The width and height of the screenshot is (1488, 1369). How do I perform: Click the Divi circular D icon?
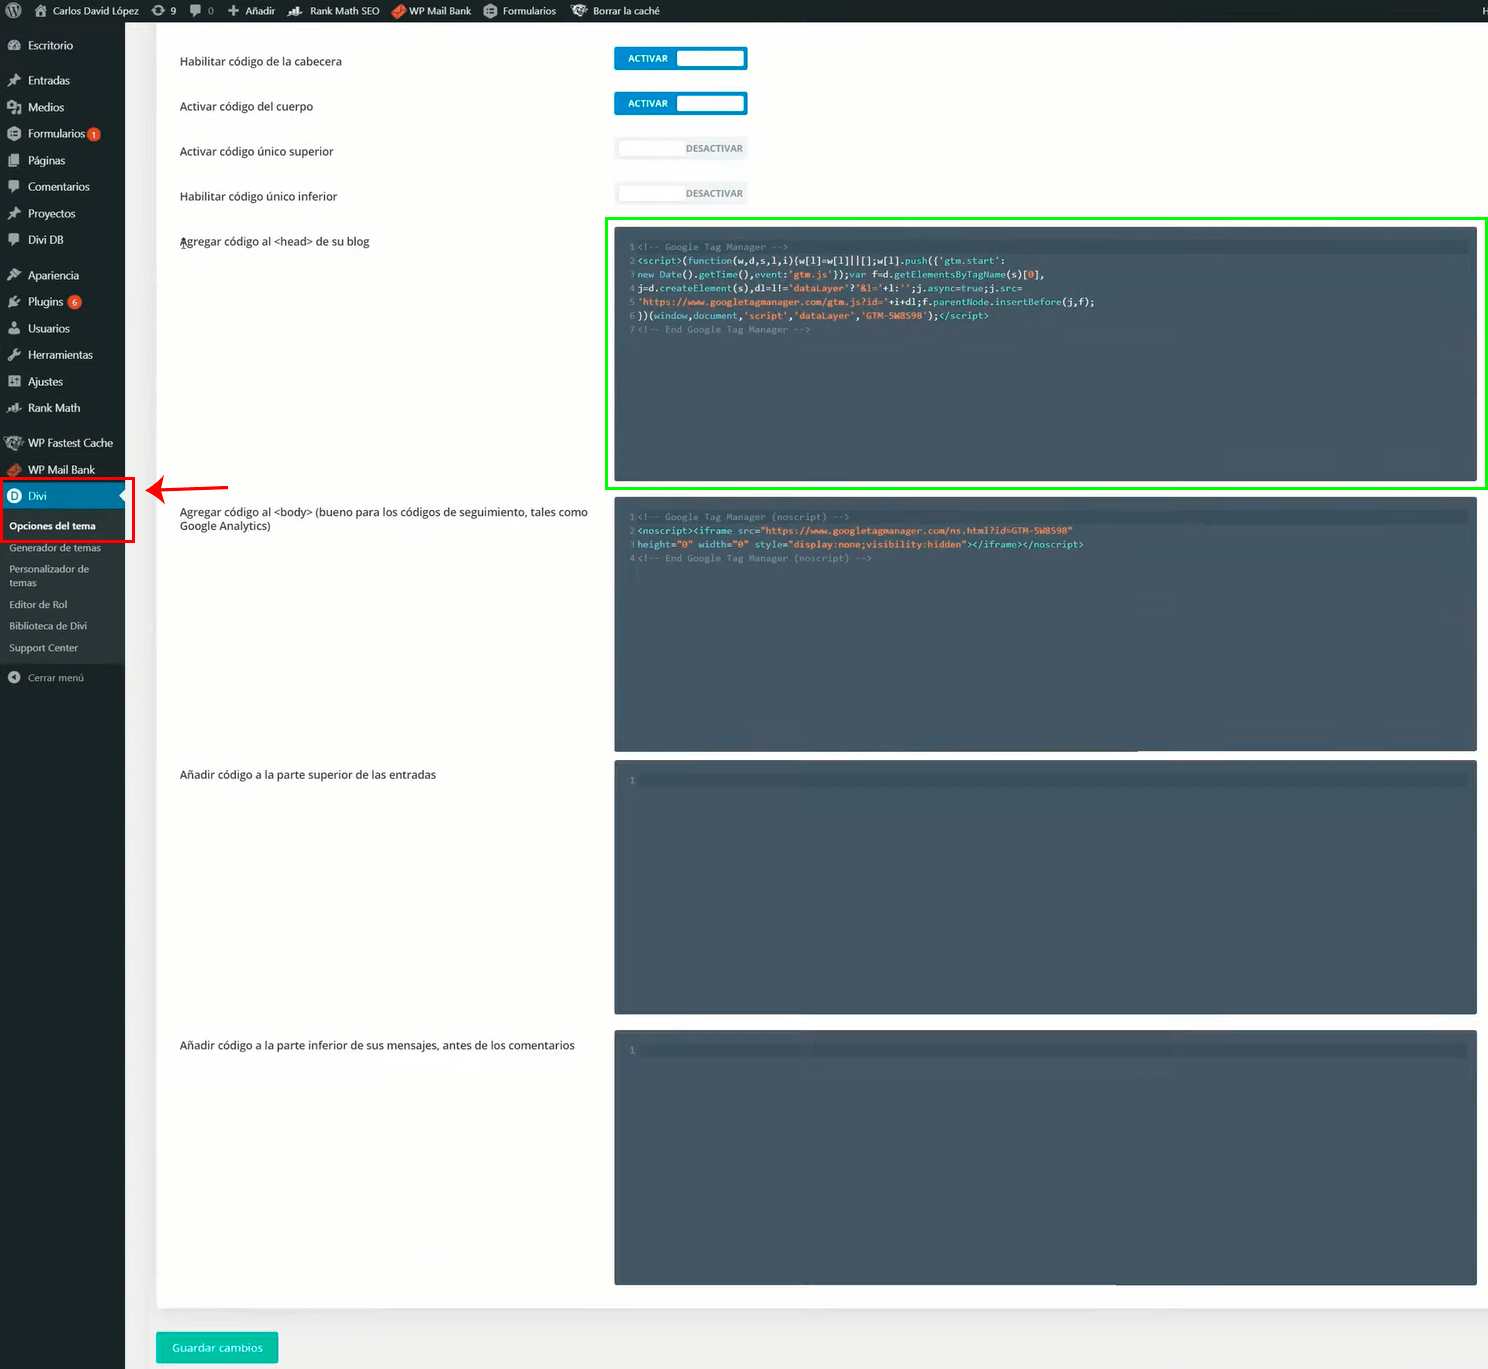pos(14,496)
